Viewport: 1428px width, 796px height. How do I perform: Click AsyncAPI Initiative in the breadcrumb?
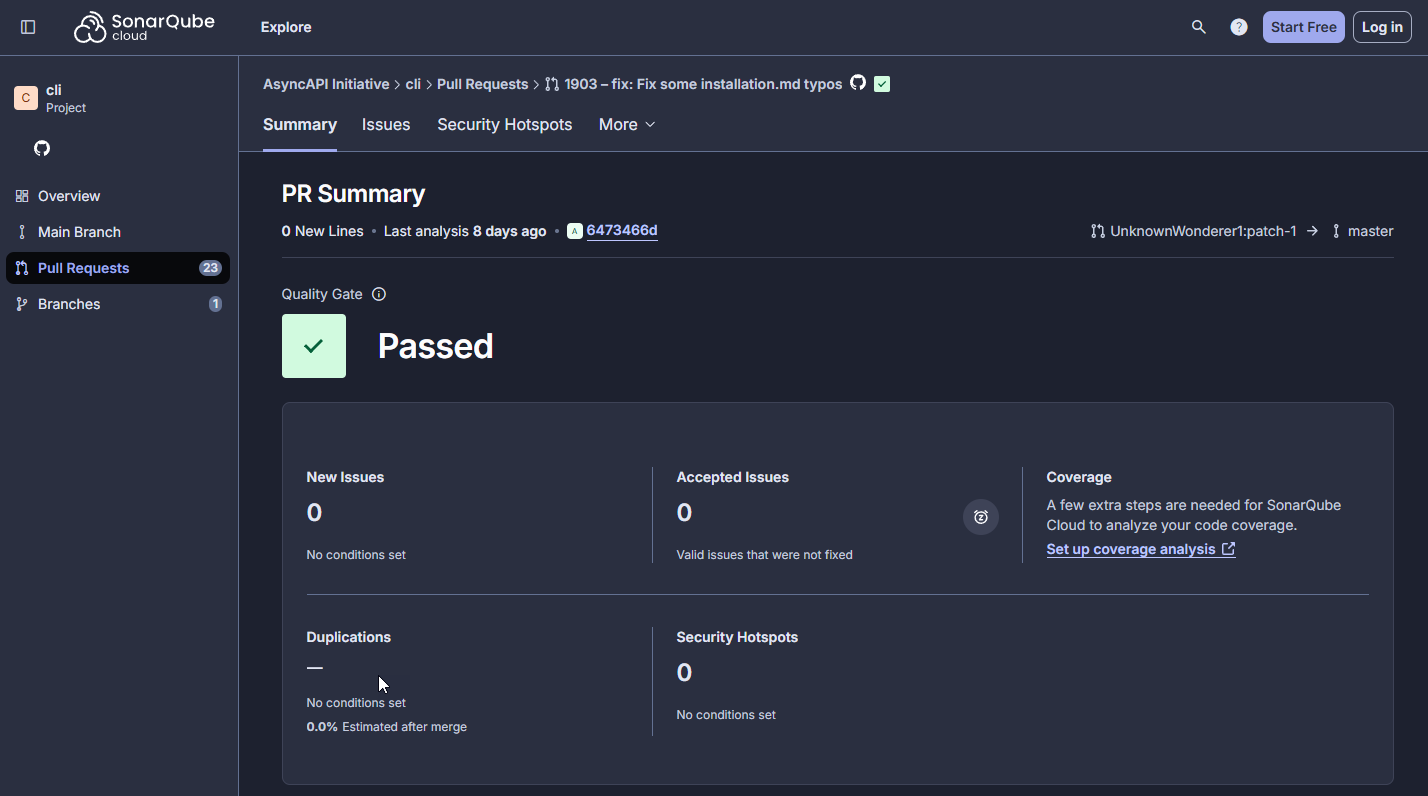coord(326,84)
